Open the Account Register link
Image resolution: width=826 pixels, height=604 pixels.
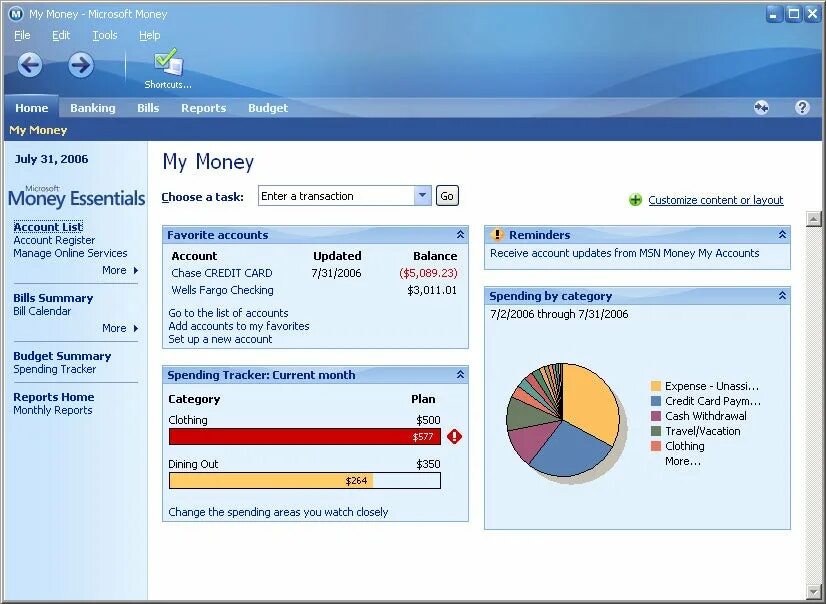[x=54, y=240]
